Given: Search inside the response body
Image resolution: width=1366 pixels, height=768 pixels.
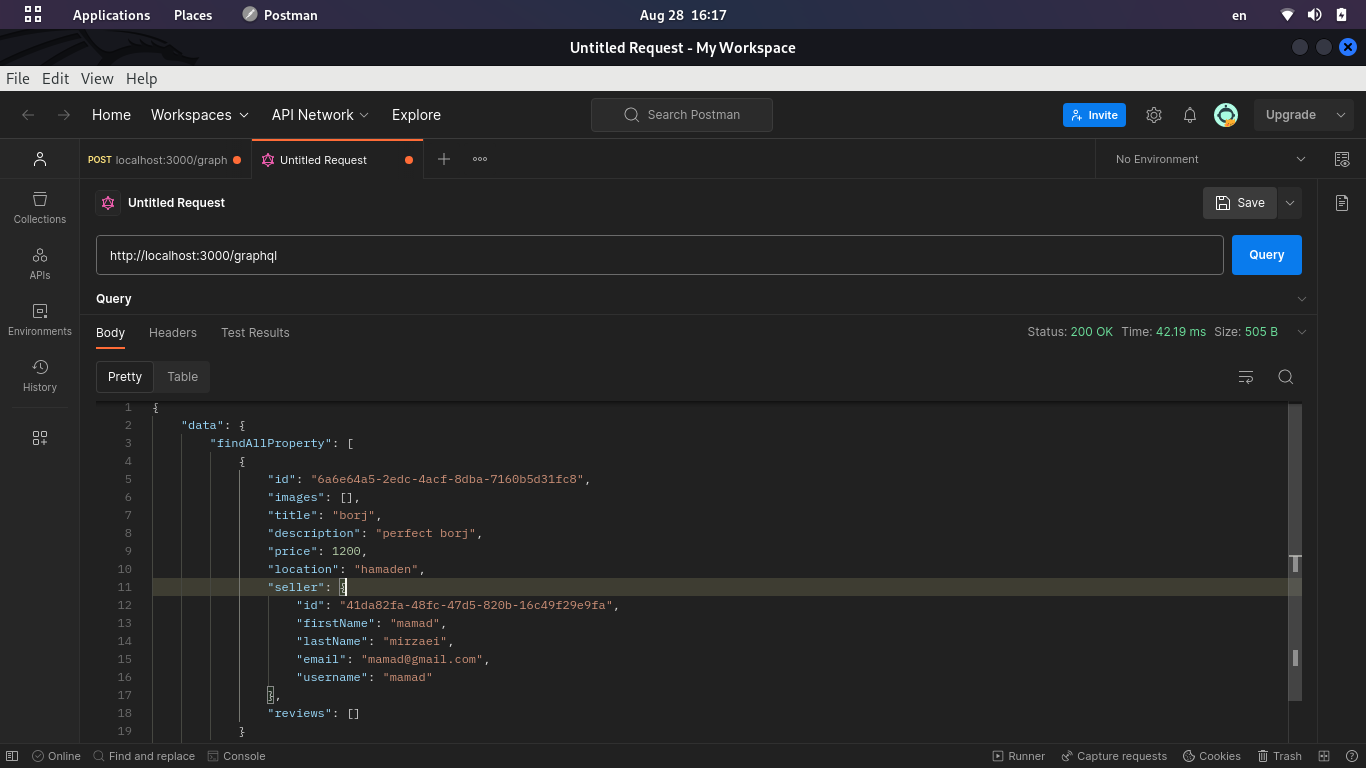Looking at the screenshot, I should (1286, 377).
